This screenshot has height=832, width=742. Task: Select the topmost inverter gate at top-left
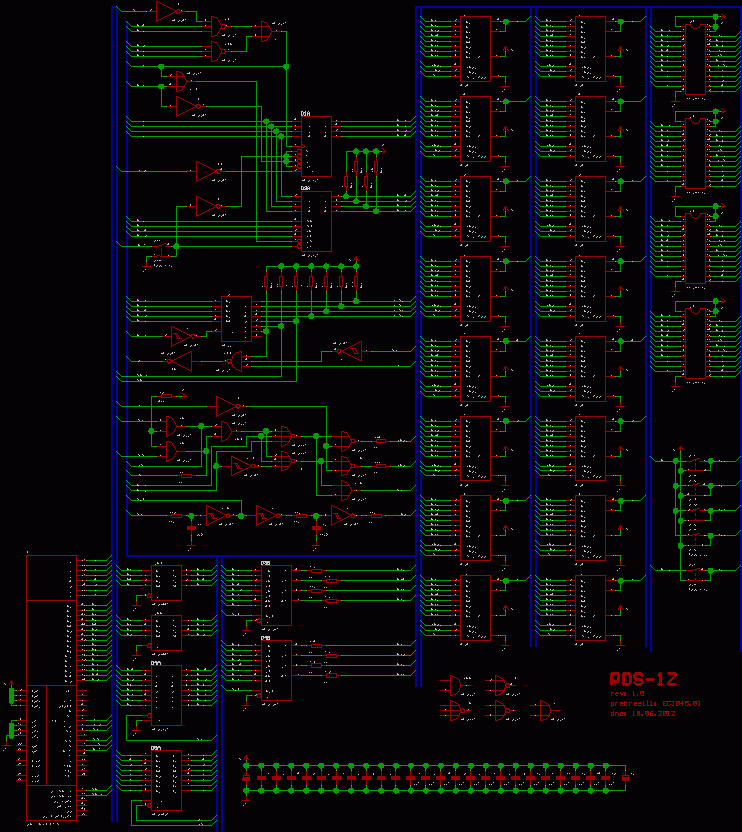click(x=168, y=11)
